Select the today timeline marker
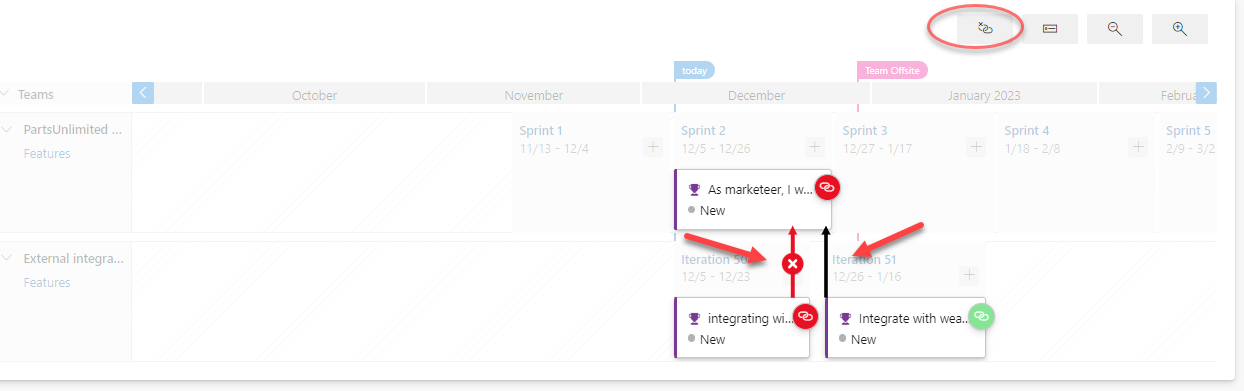 coord(694,70)
